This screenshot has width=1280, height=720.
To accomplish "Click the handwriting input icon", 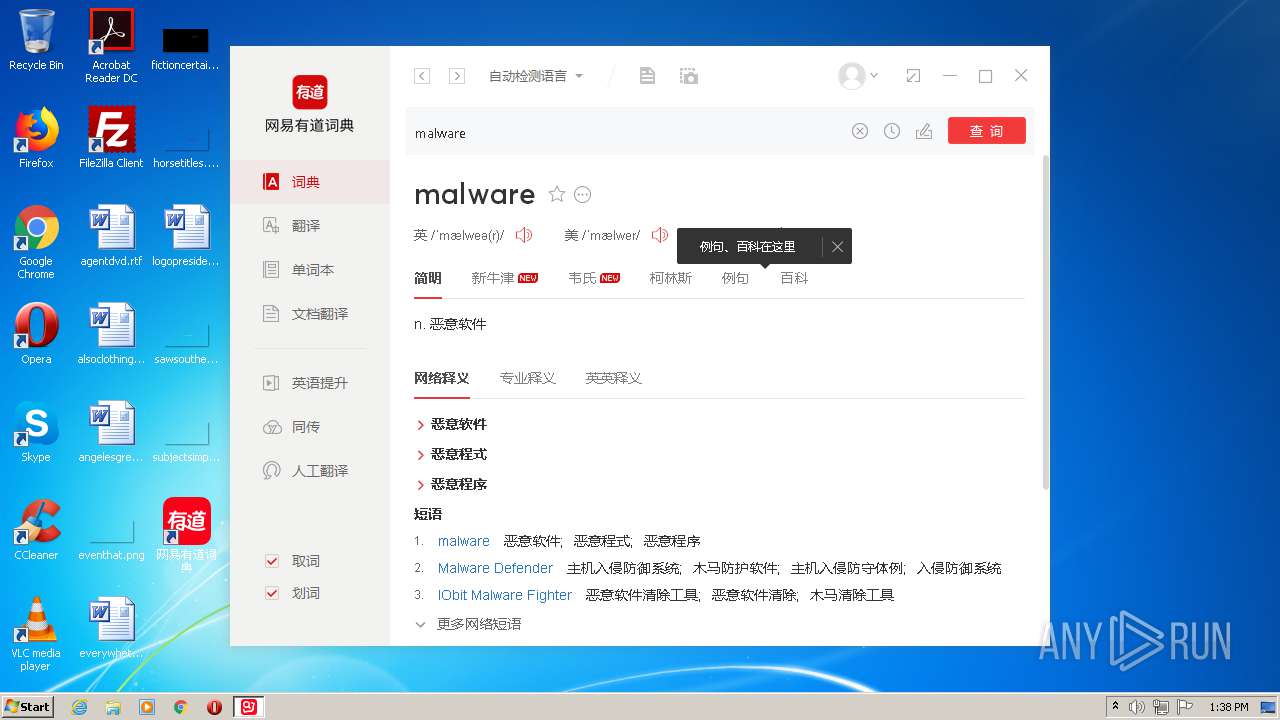I will [924, 131].
